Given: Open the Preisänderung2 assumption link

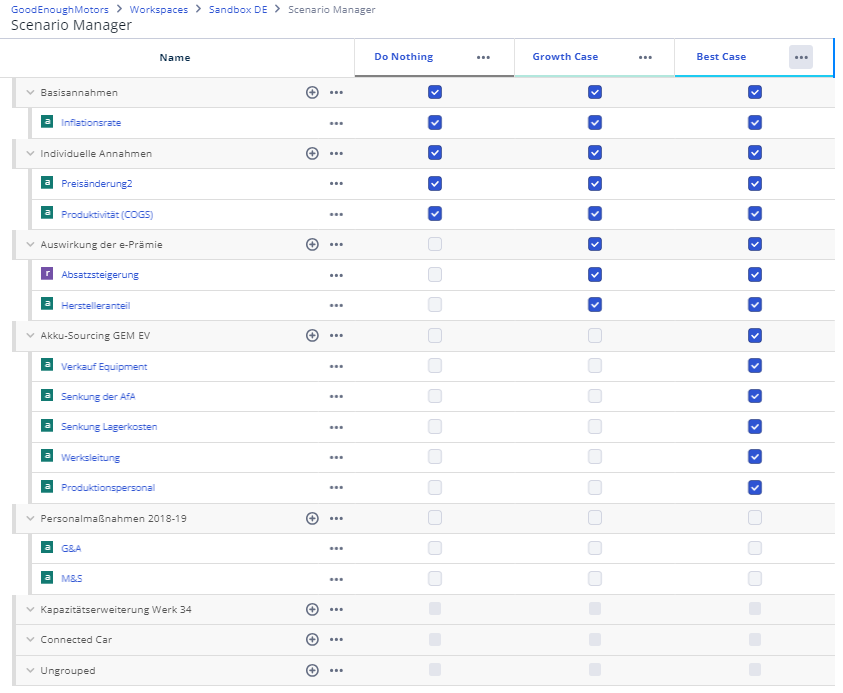Looking at the screenshot, I should [x=96, y=184].
